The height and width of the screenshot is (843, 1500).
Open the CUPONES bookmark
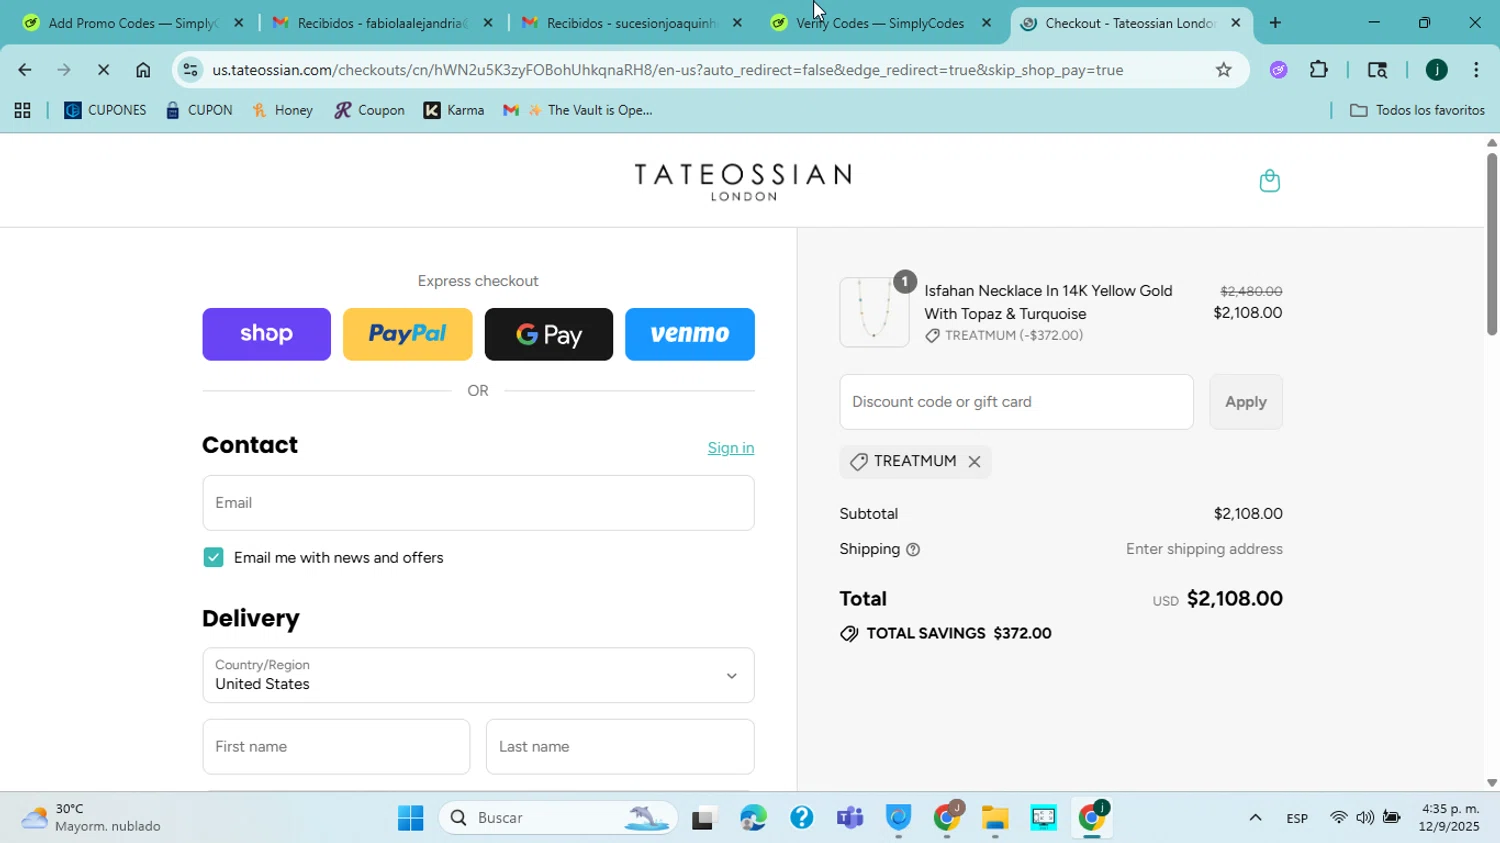(x=105, y=111)
